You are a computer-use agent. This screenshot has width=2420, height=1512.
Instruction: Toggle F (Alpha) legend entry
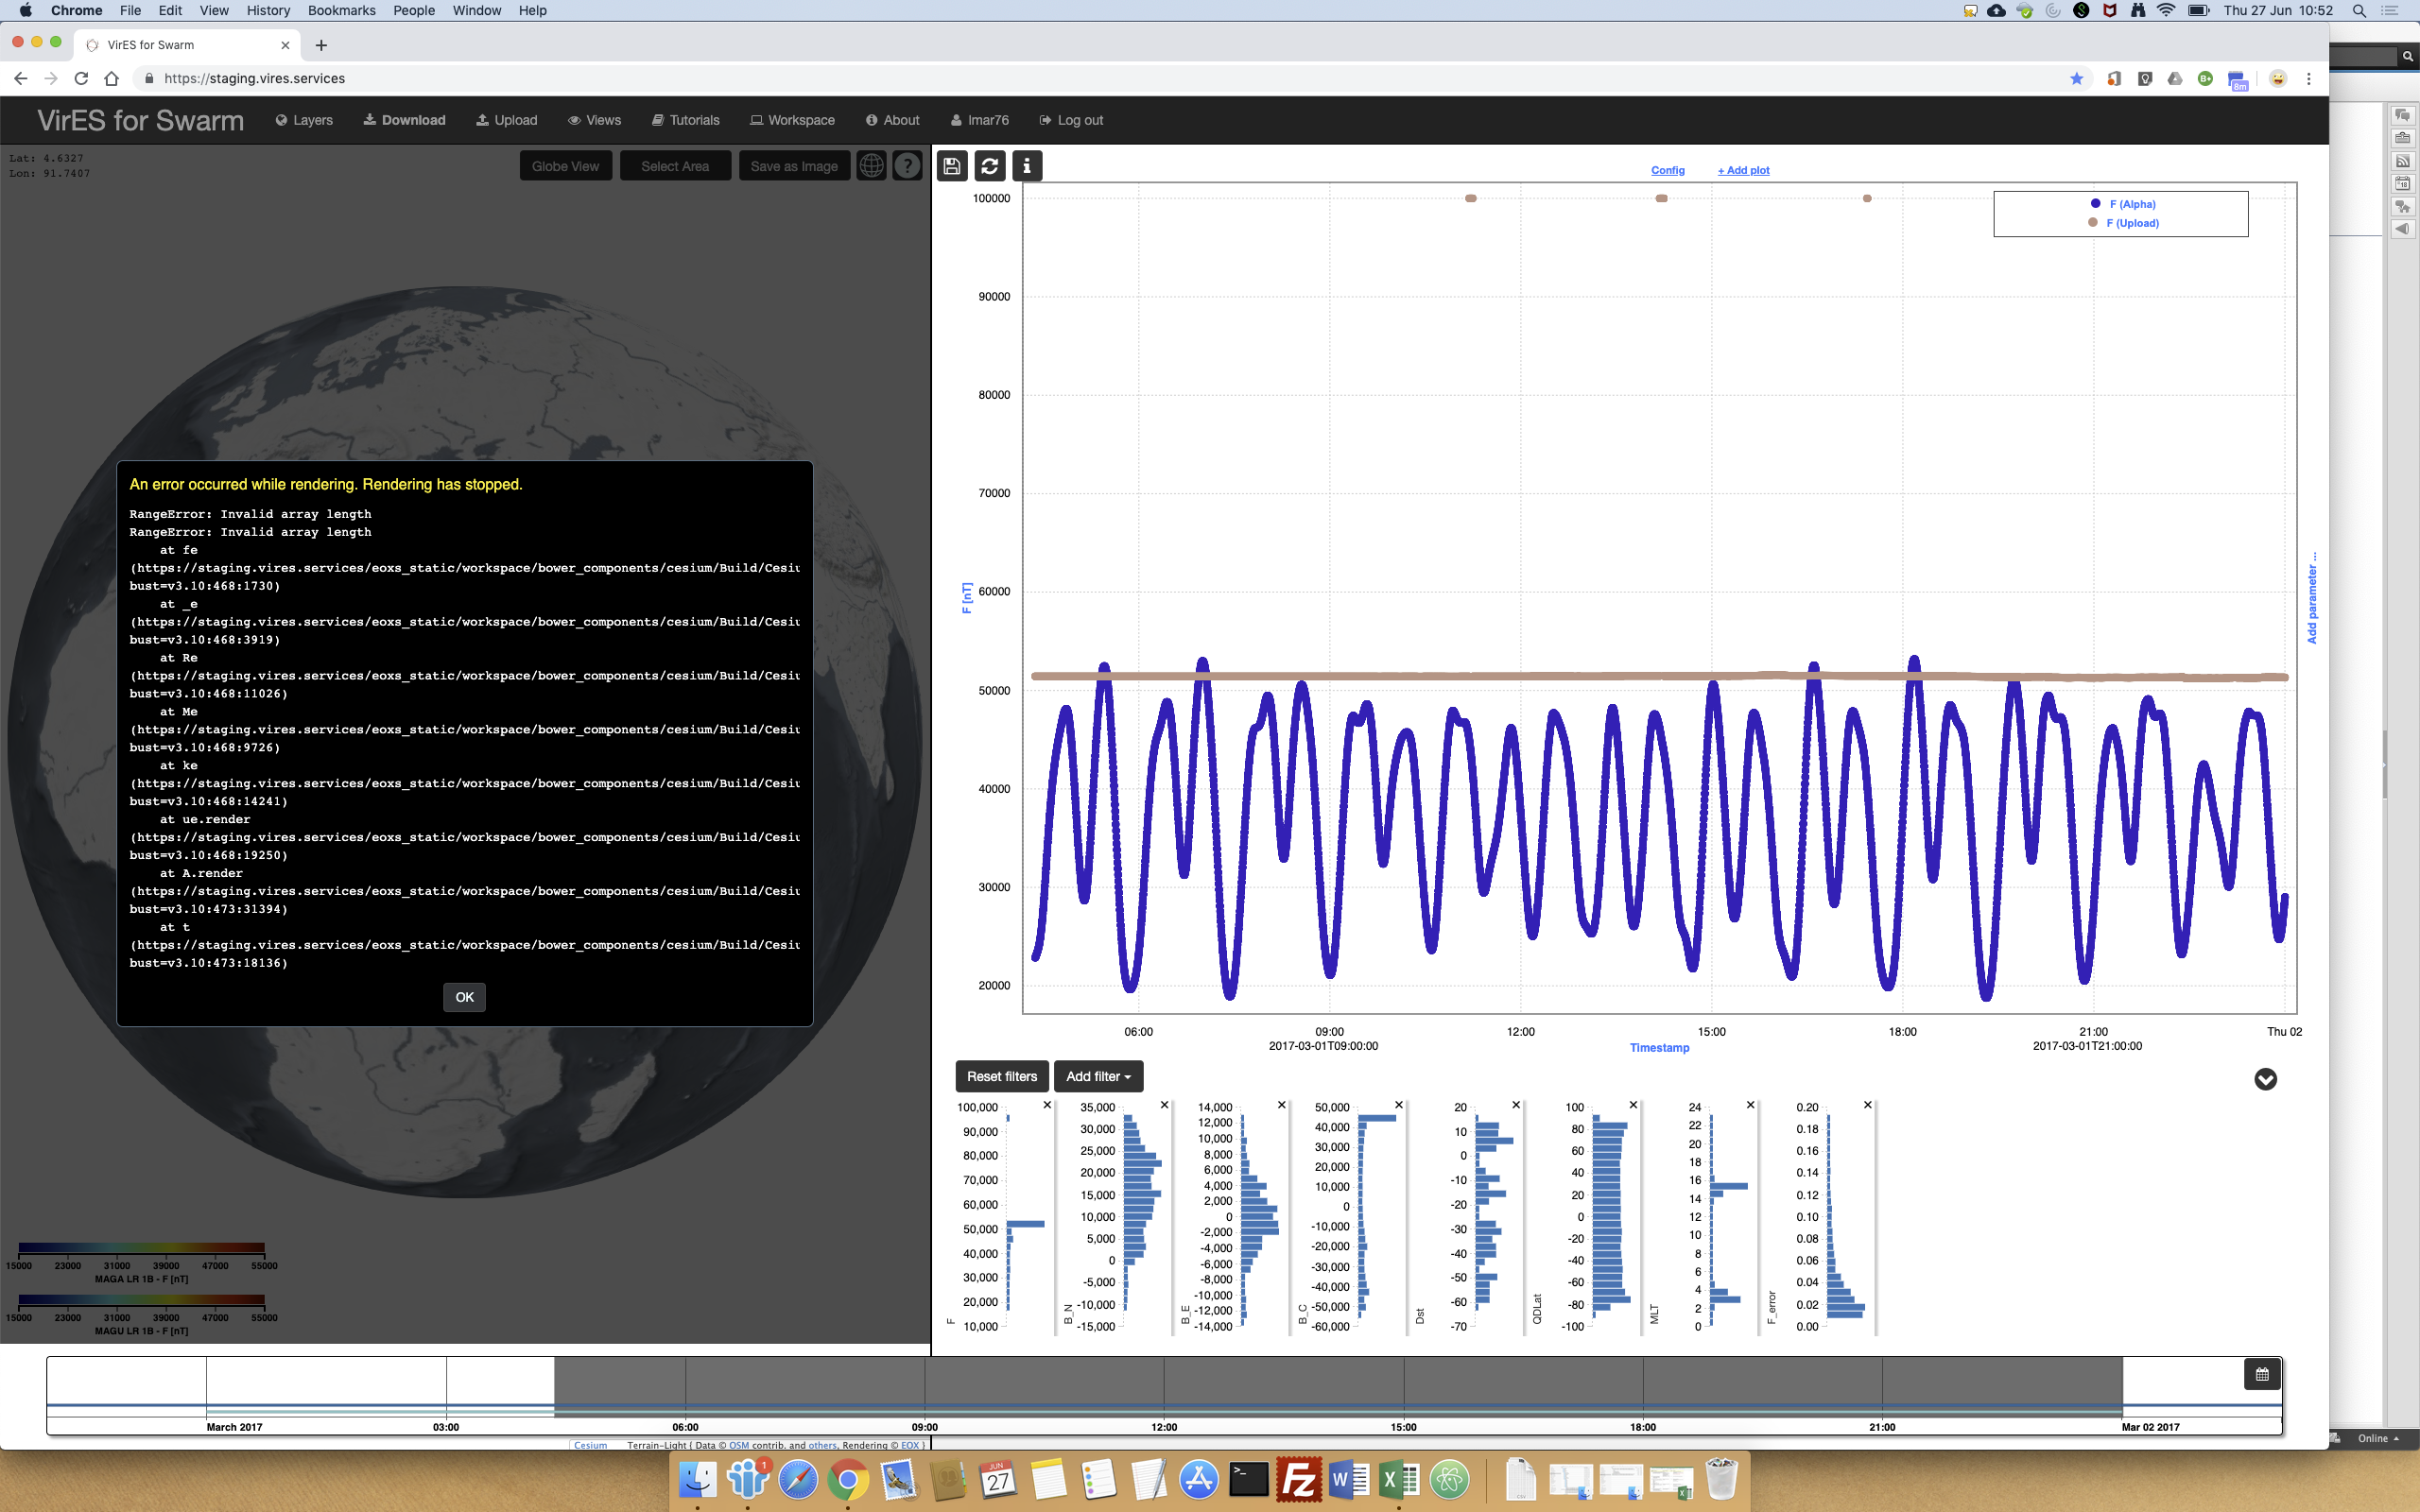coord(2131,204)
